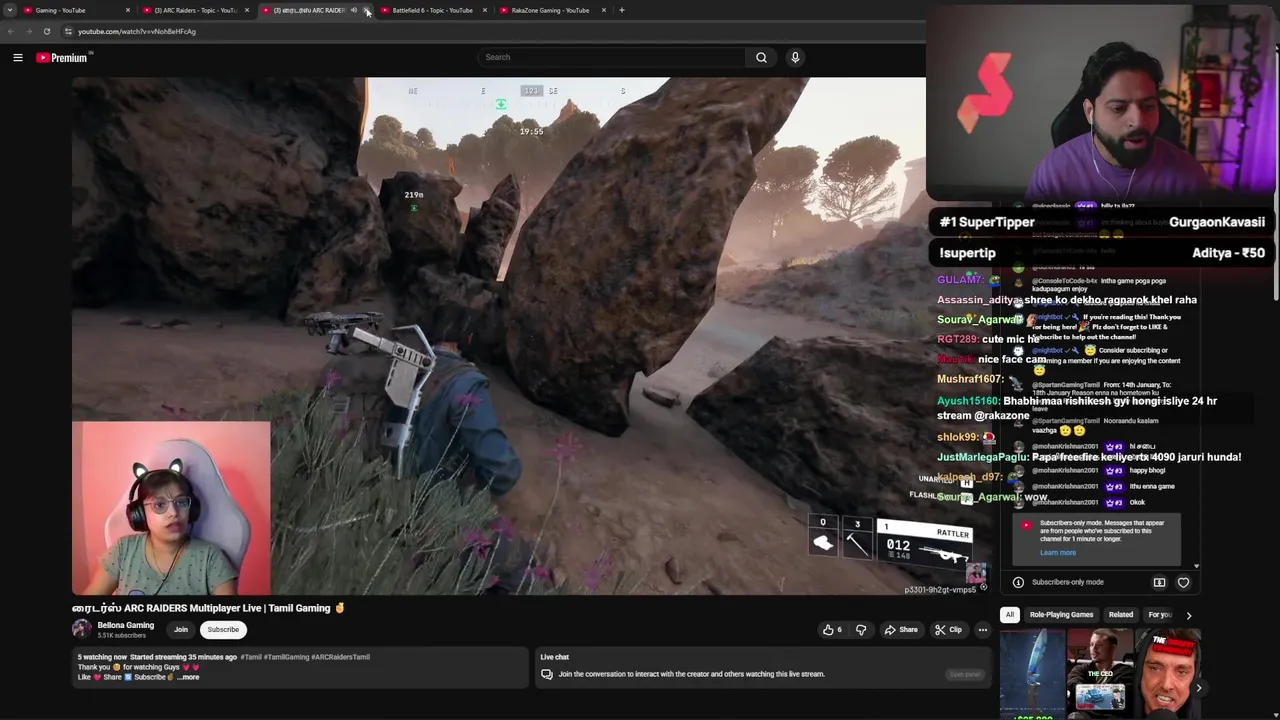Switch to Battlefield 6 - Topic tab
This screenshot has width=1280, height=720.
coord(432,10)
